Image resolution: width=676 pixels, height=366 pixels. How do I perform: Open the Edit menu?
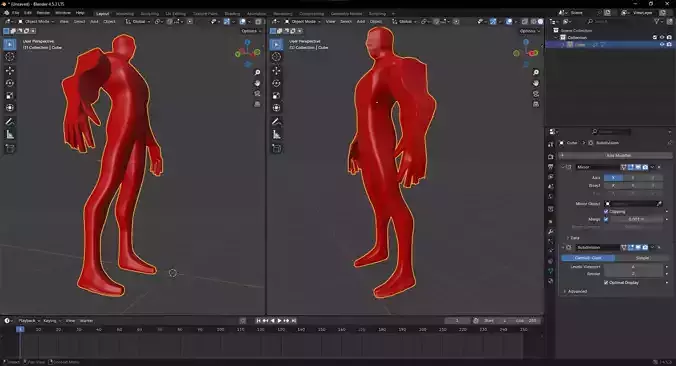tap(28, 13)
